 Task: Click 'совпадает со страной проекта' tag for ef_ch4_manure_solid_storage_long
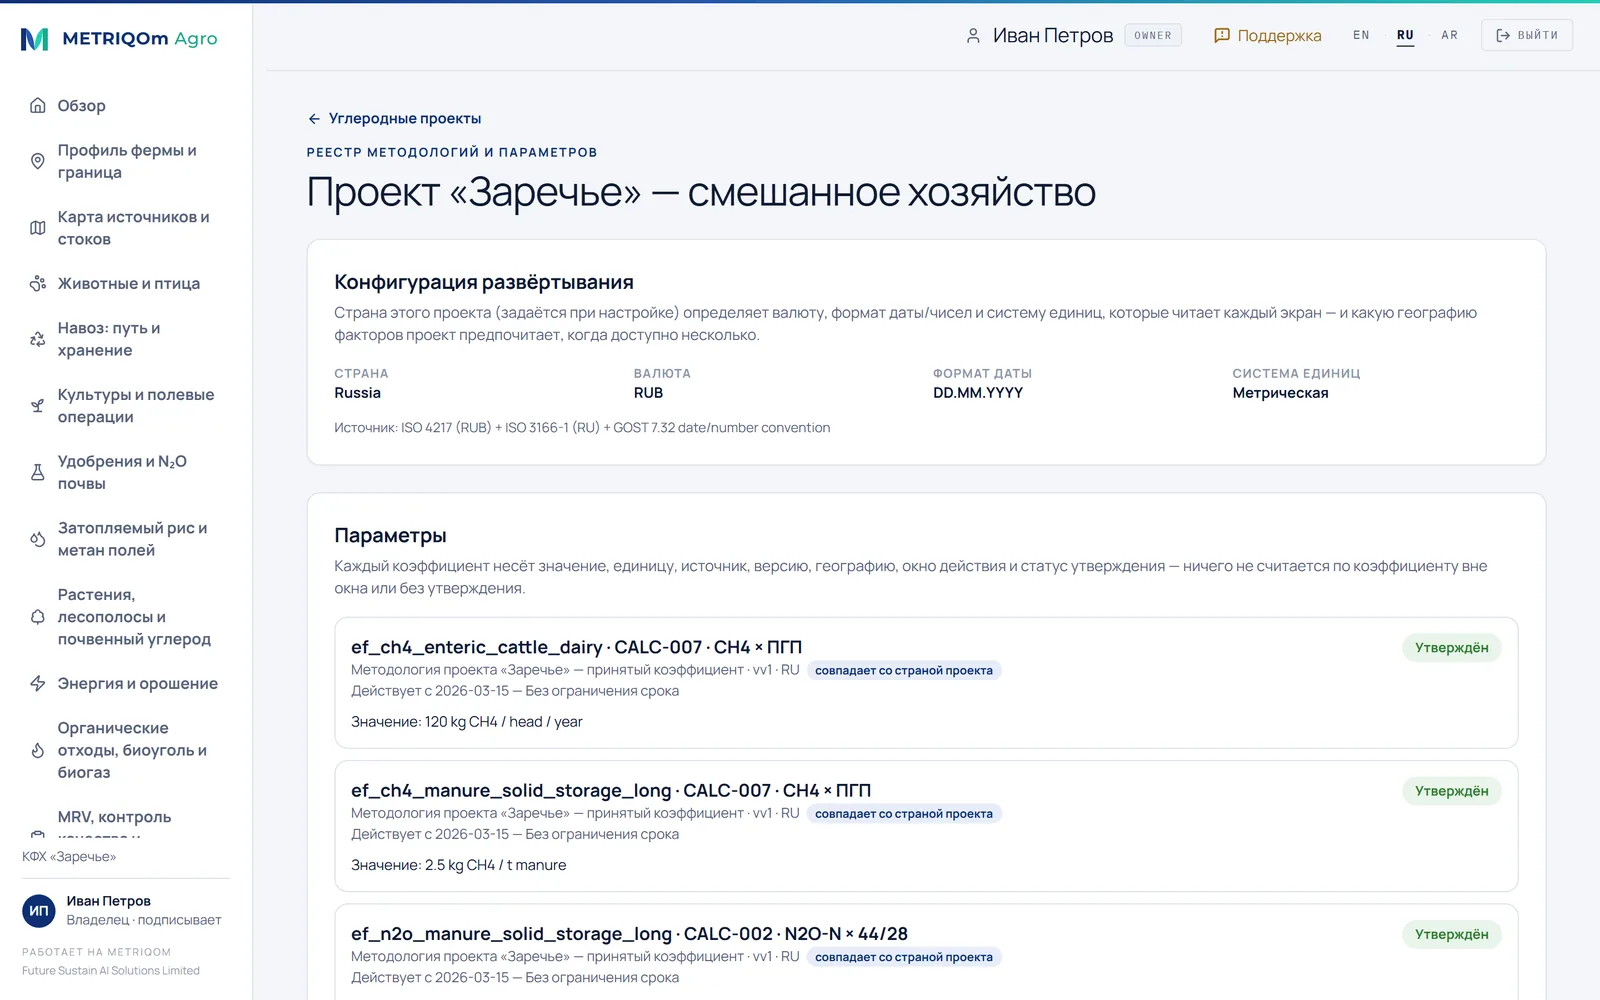tap(904, 814)
